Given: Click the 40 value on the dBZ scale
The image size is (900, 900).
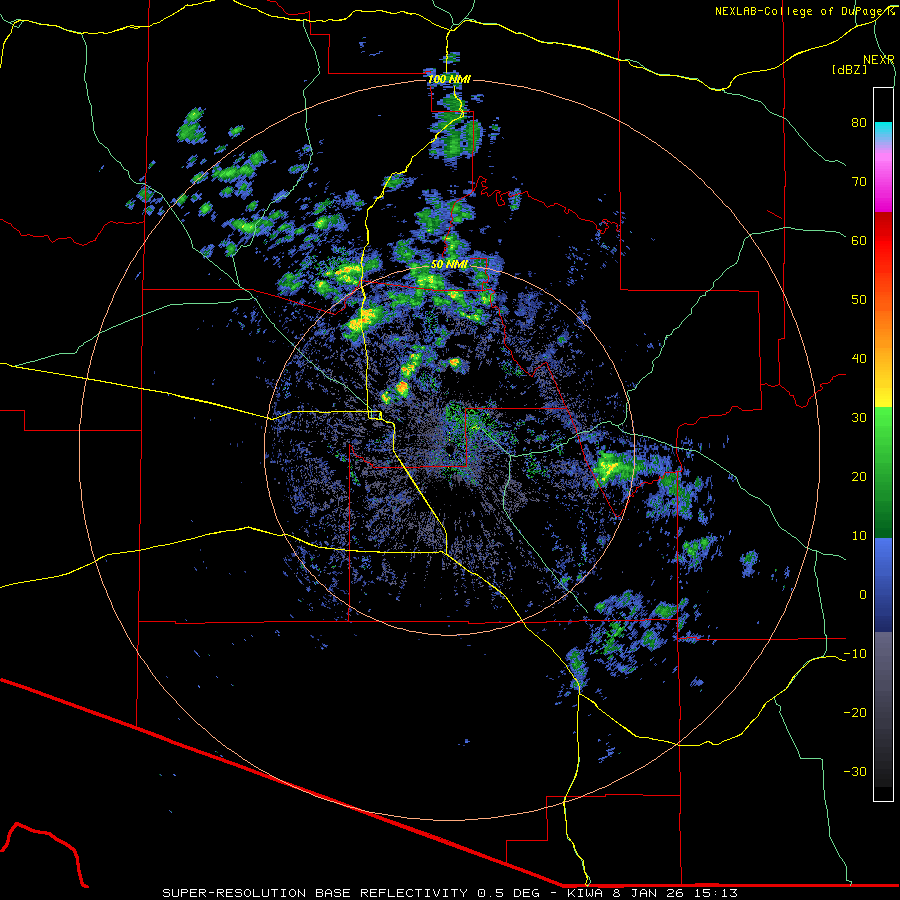Looking at the screenshot, I should [859, 359].
